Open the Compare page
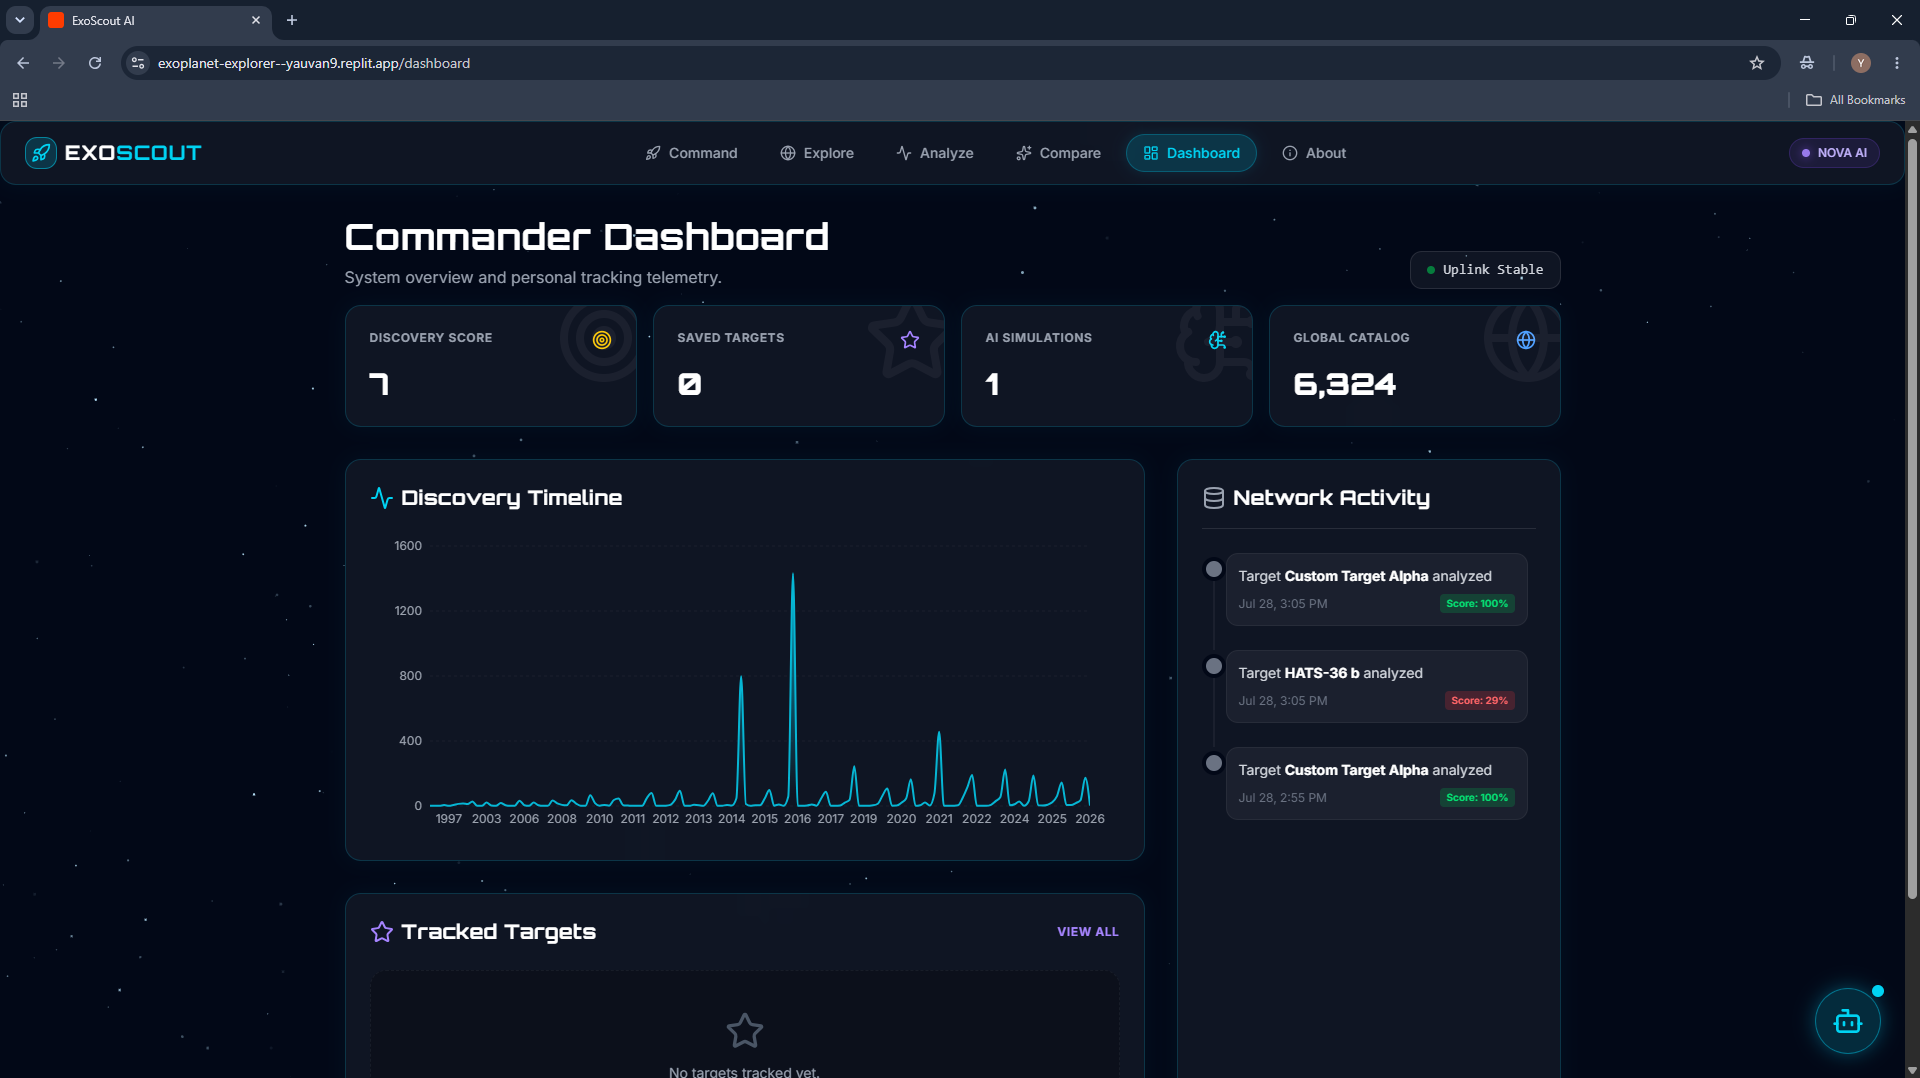This screenshot has width=1920, height=1078. pos(1057,153)
